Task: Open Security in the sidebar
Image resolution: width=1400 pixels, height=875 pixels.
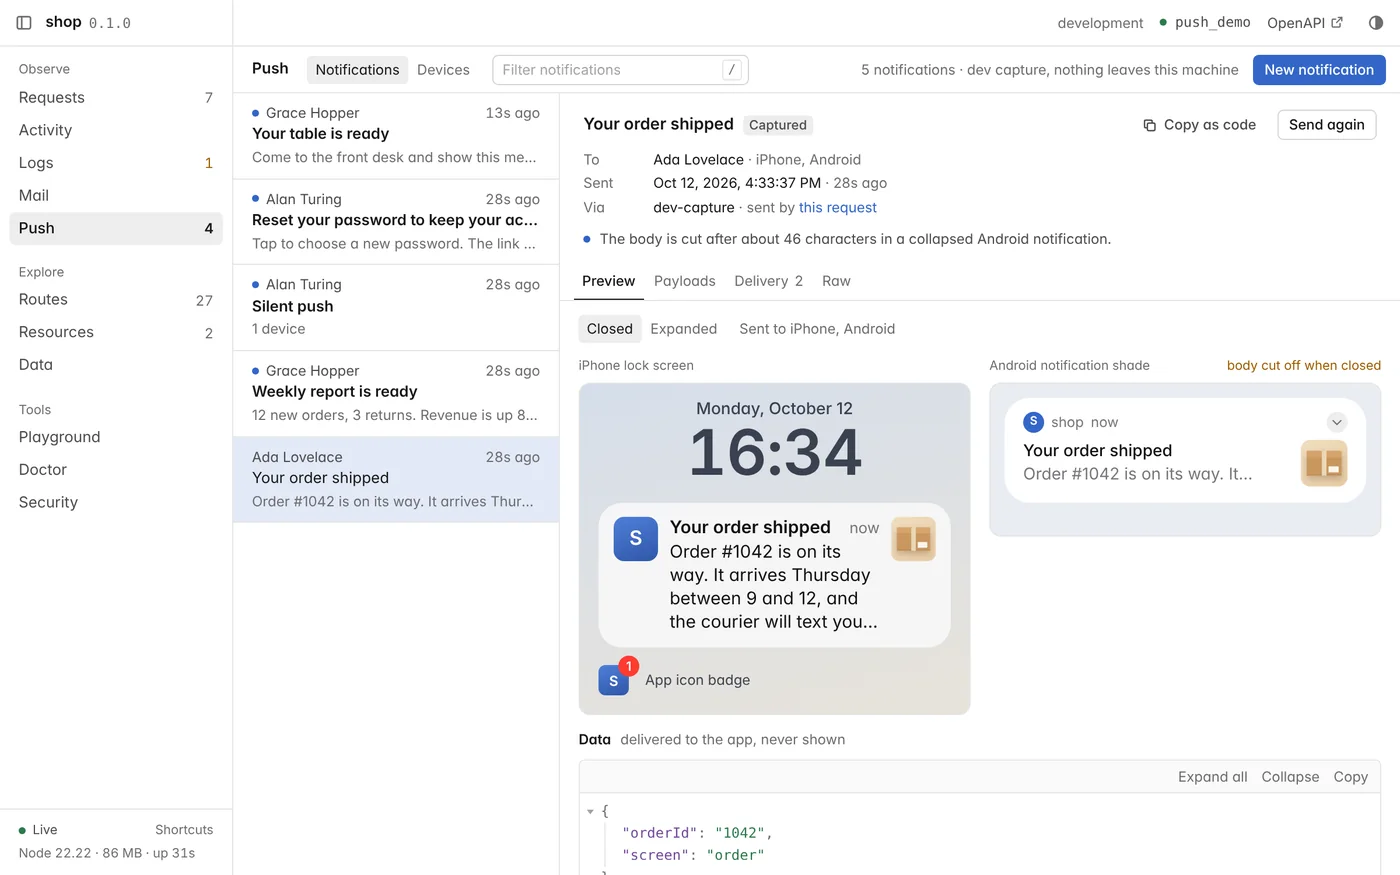Action: pos(116,503)
